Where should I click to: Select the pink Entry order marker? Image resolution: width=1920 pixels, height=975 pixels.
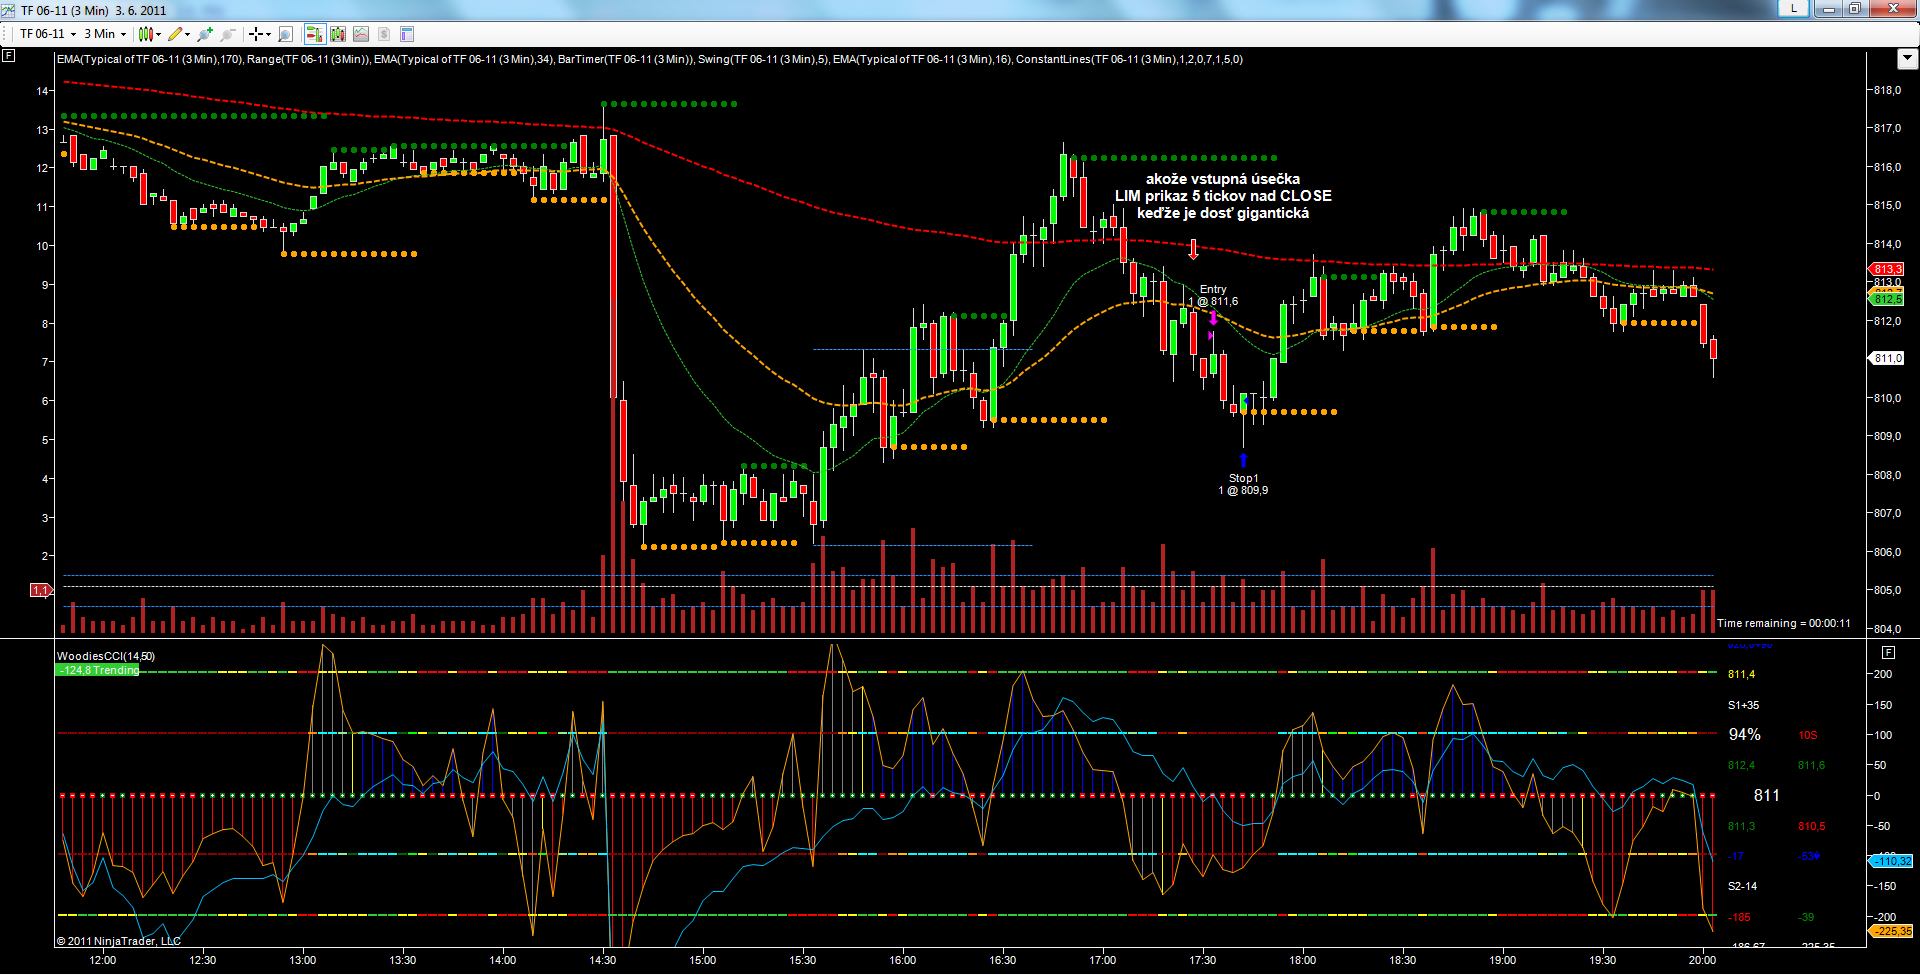(1213, 318)
